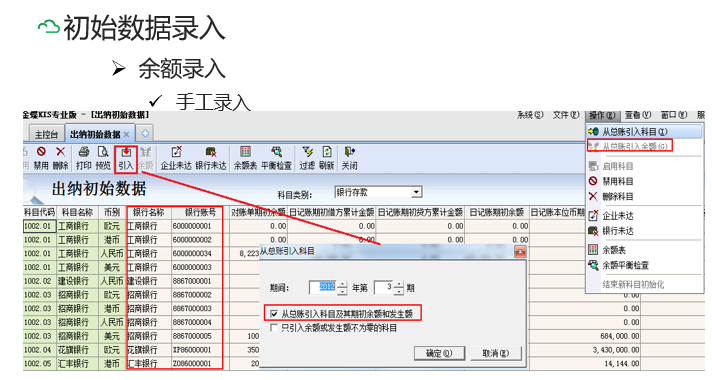
Task: Select the 1002.02 subject code cell
Action: pos(40,281)
